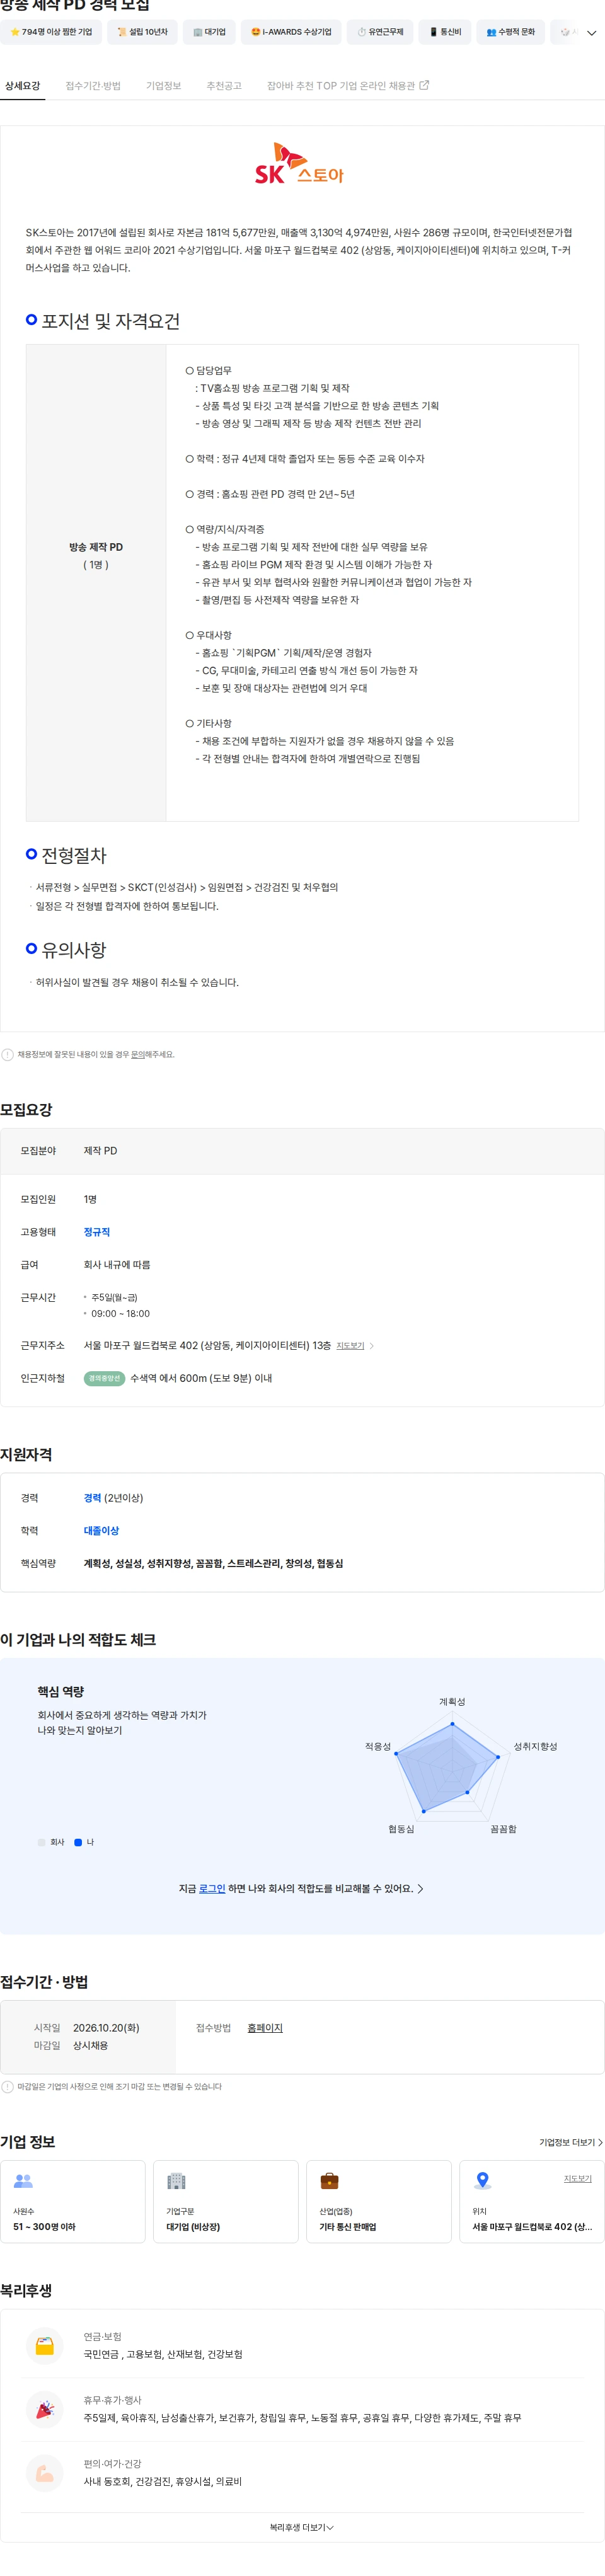605x2576 pixels.
Task: Click the 꼼꼼함 label on radar chart
Action: (503, 1830)
